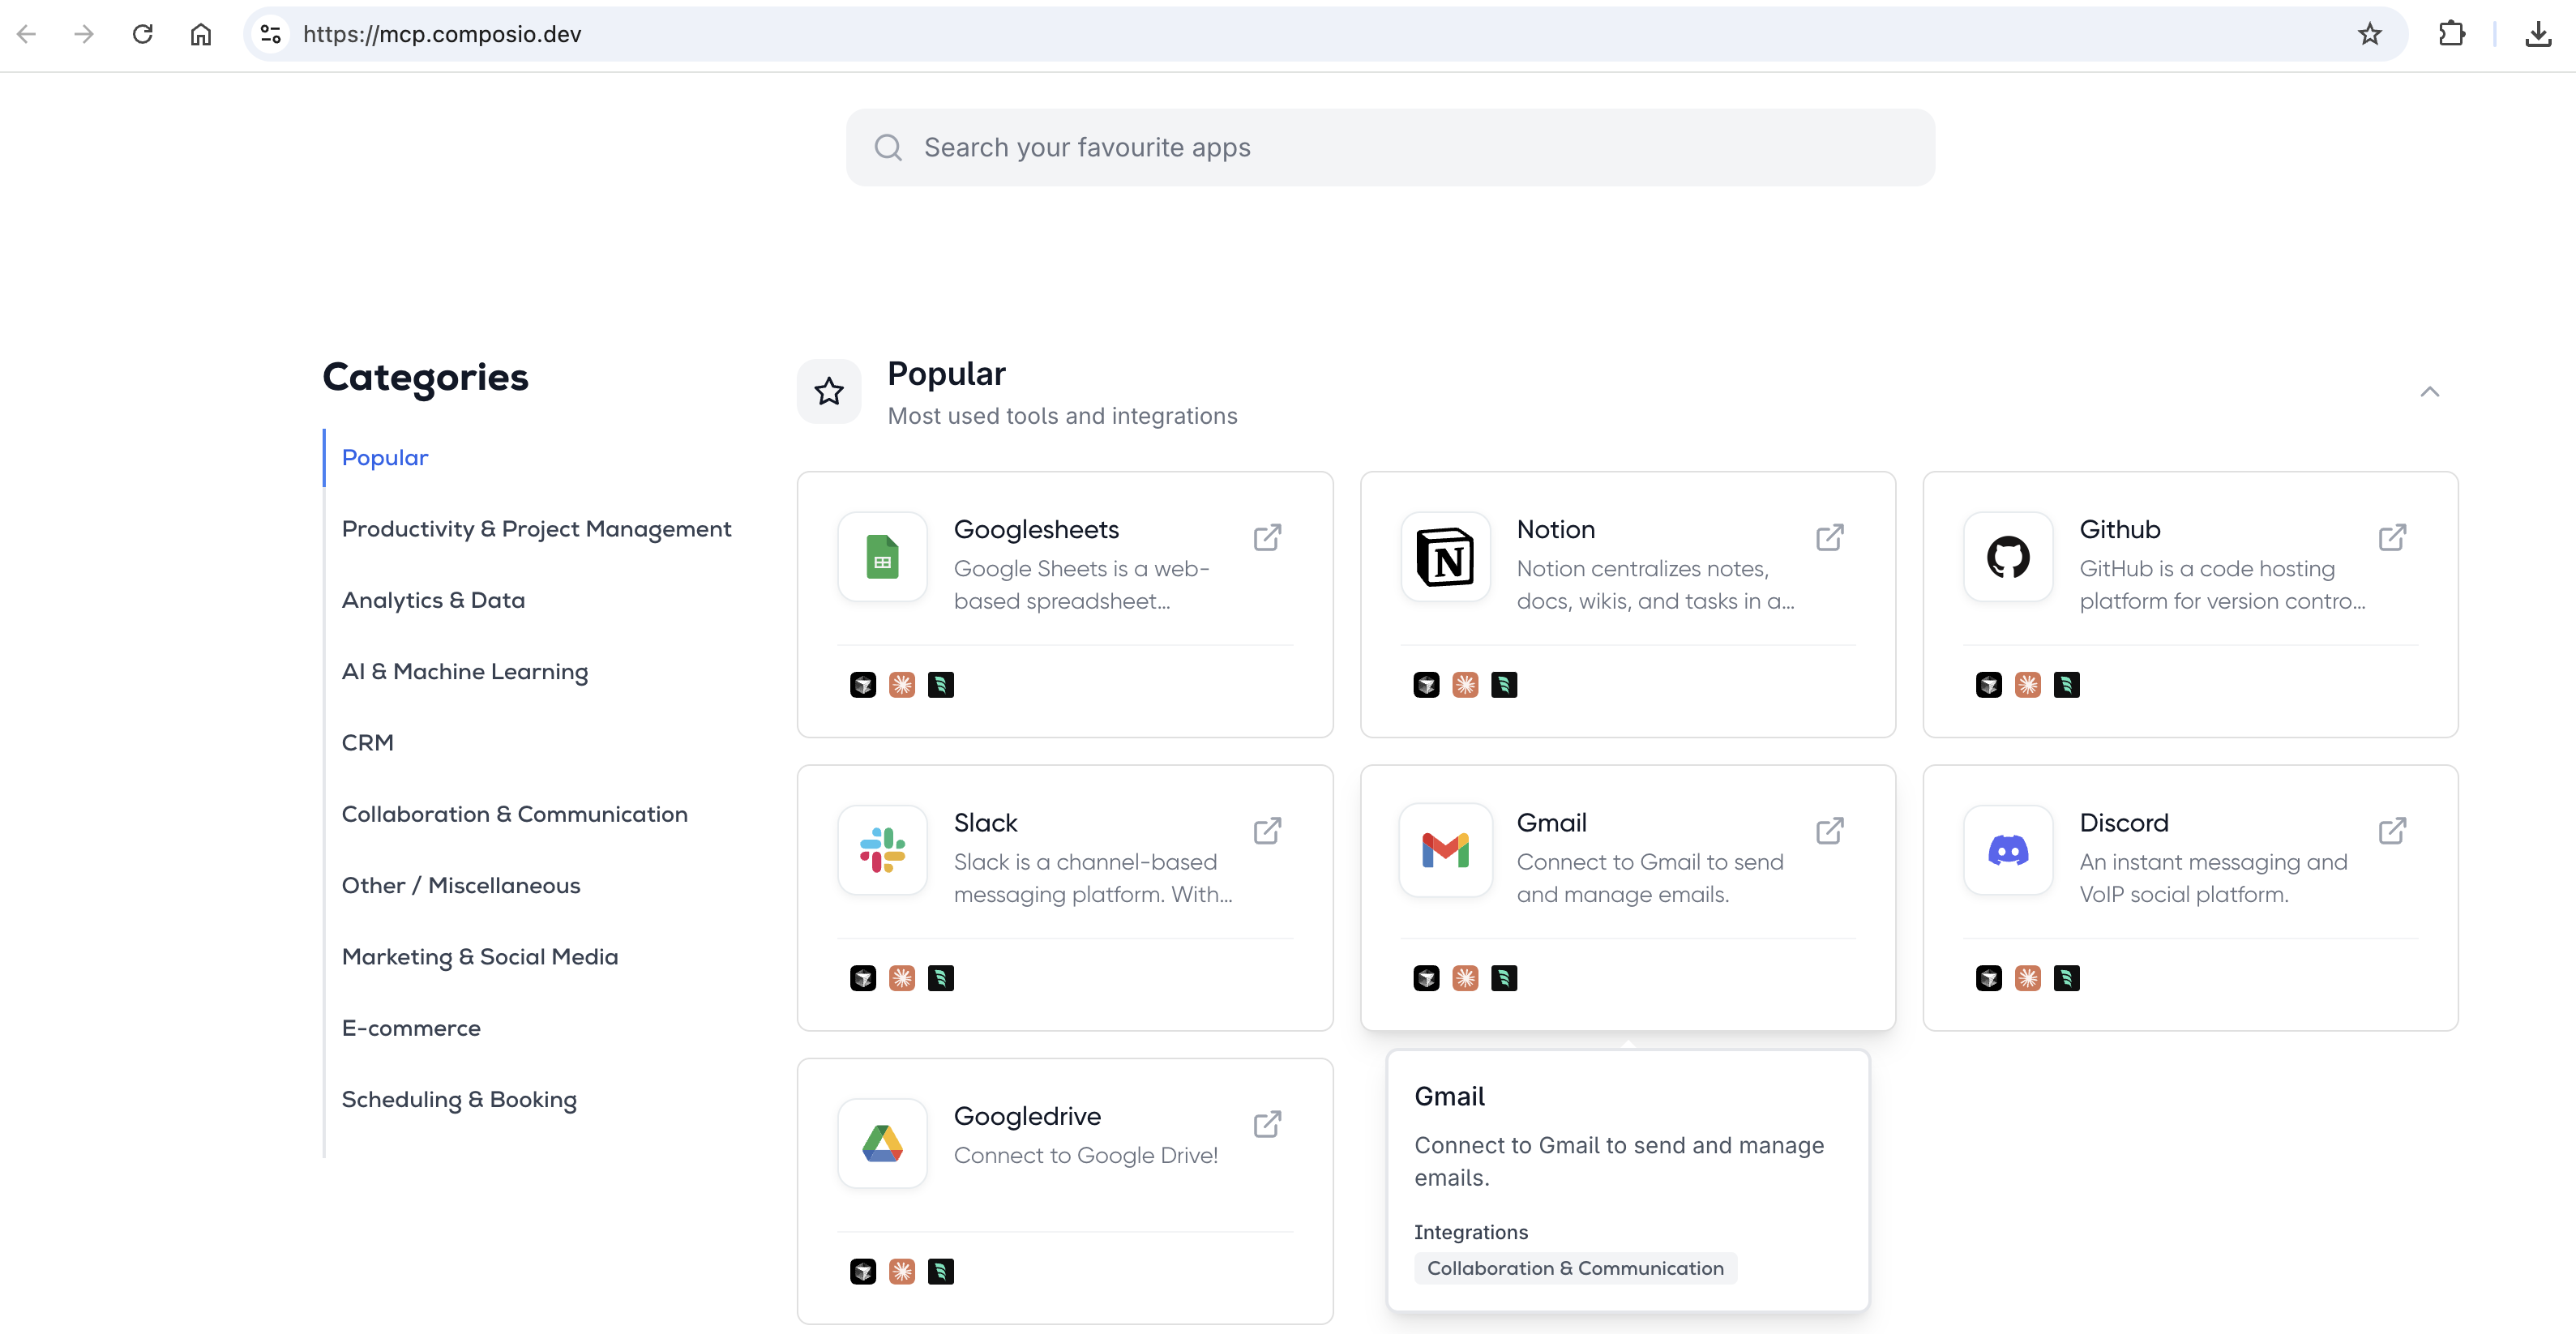
Task: Click the Windsurf icon on the Discord card
Action: [2067, 978]
